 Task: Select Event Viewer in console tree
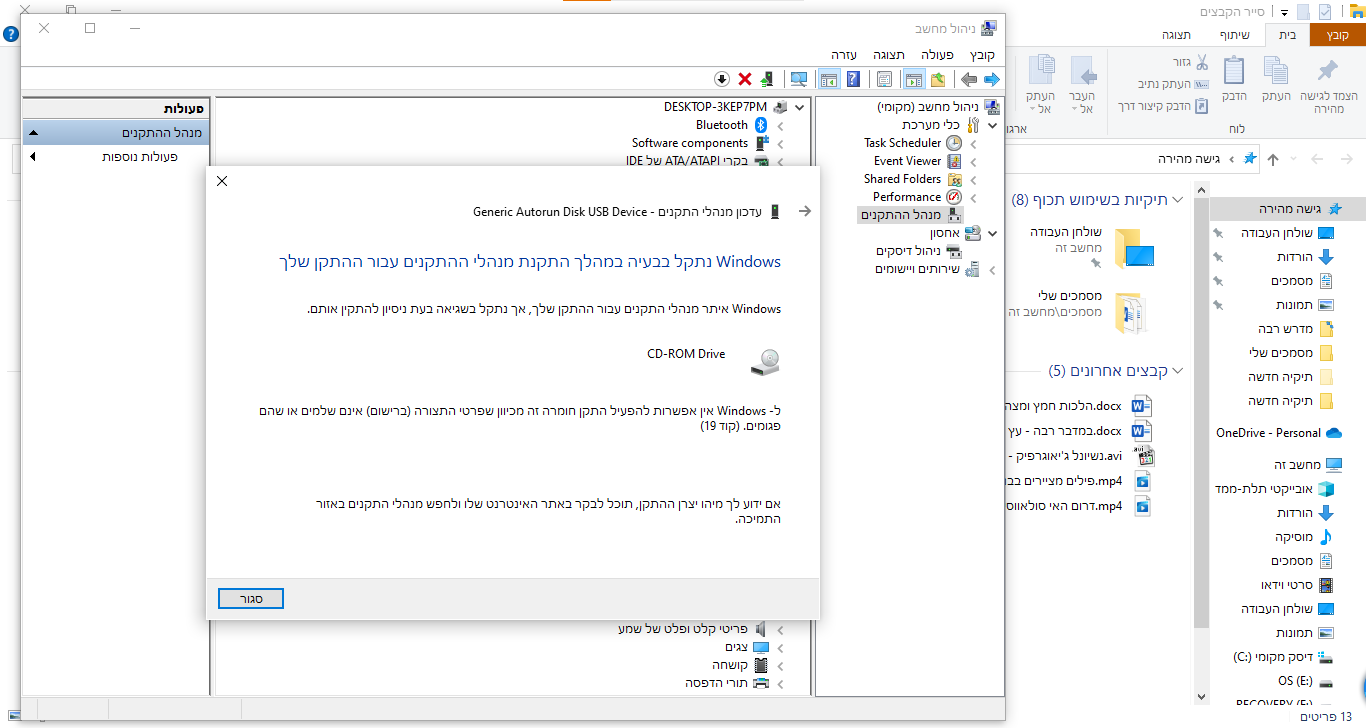pos(907,161)
